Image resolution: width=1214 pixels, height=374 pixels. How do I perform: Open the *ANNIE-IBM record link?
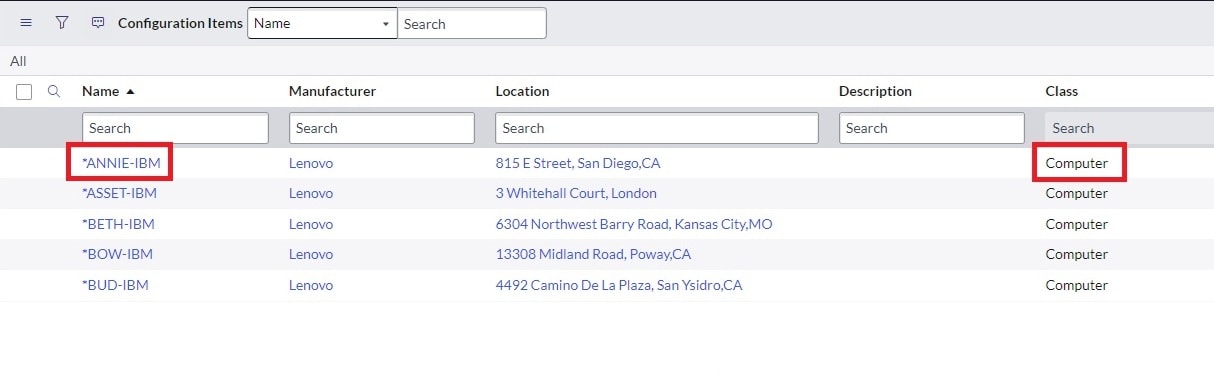(121, 162)
